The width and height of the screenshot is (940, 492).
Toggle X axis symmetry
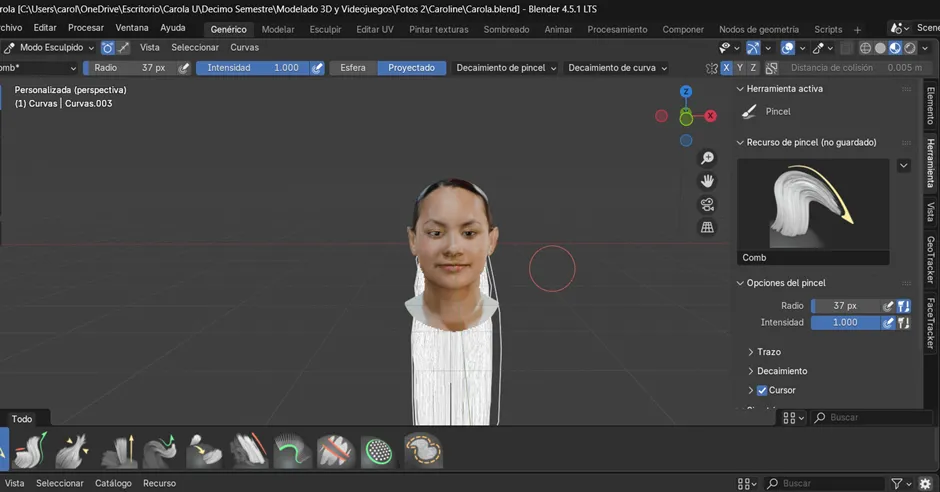(725, 67)
